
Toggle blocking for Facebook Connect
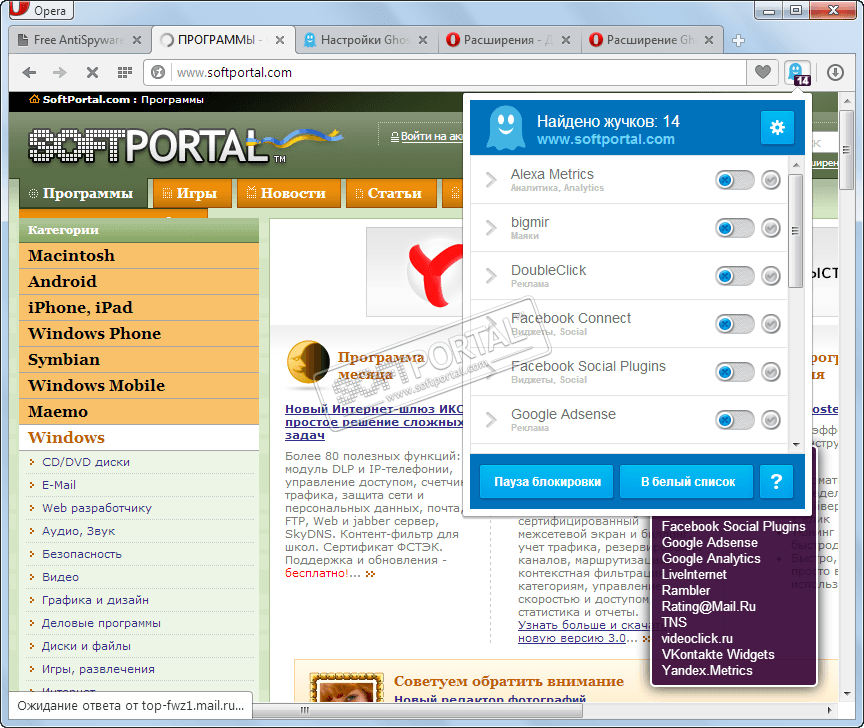(735, 324)
